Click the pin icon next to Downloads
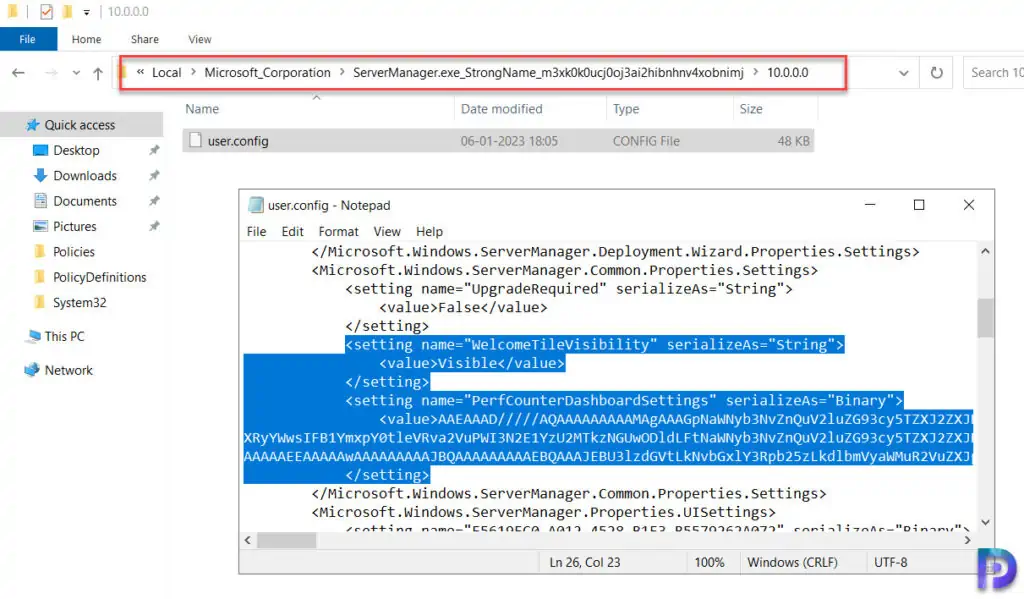 (x=154, y=176)
